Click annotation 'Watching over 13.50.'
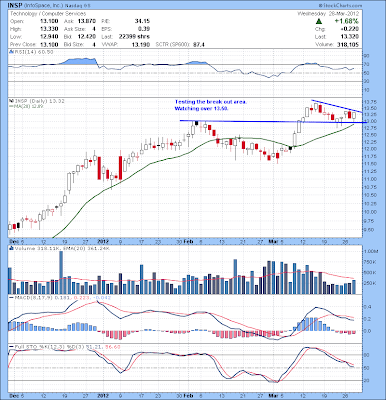Viewport: 386px width, 400px height. pos(201,109)
